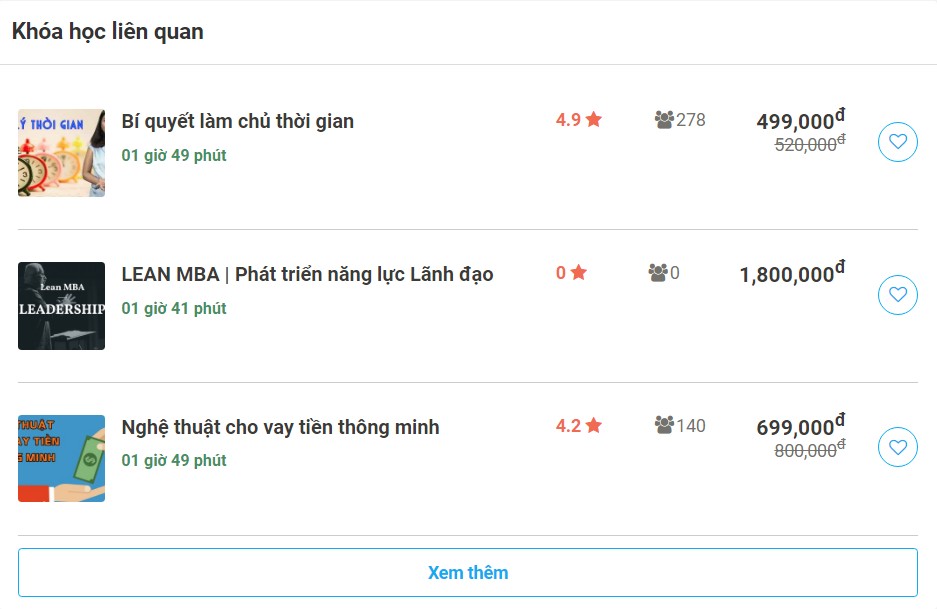Click the students icon next to 140

tap(664, 426)
